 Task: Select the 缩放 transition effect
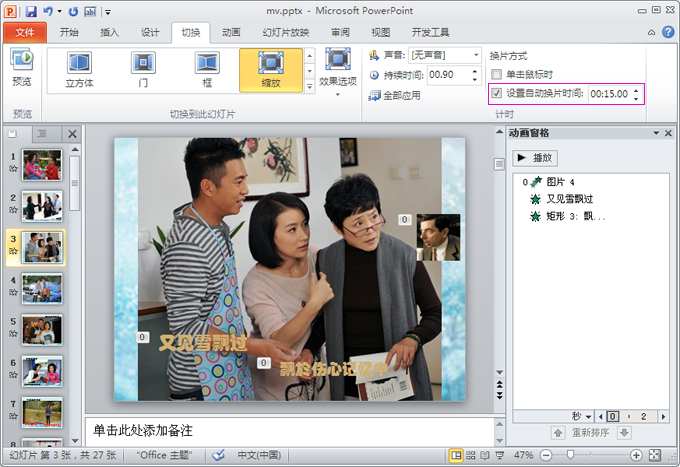coord(271,70)
